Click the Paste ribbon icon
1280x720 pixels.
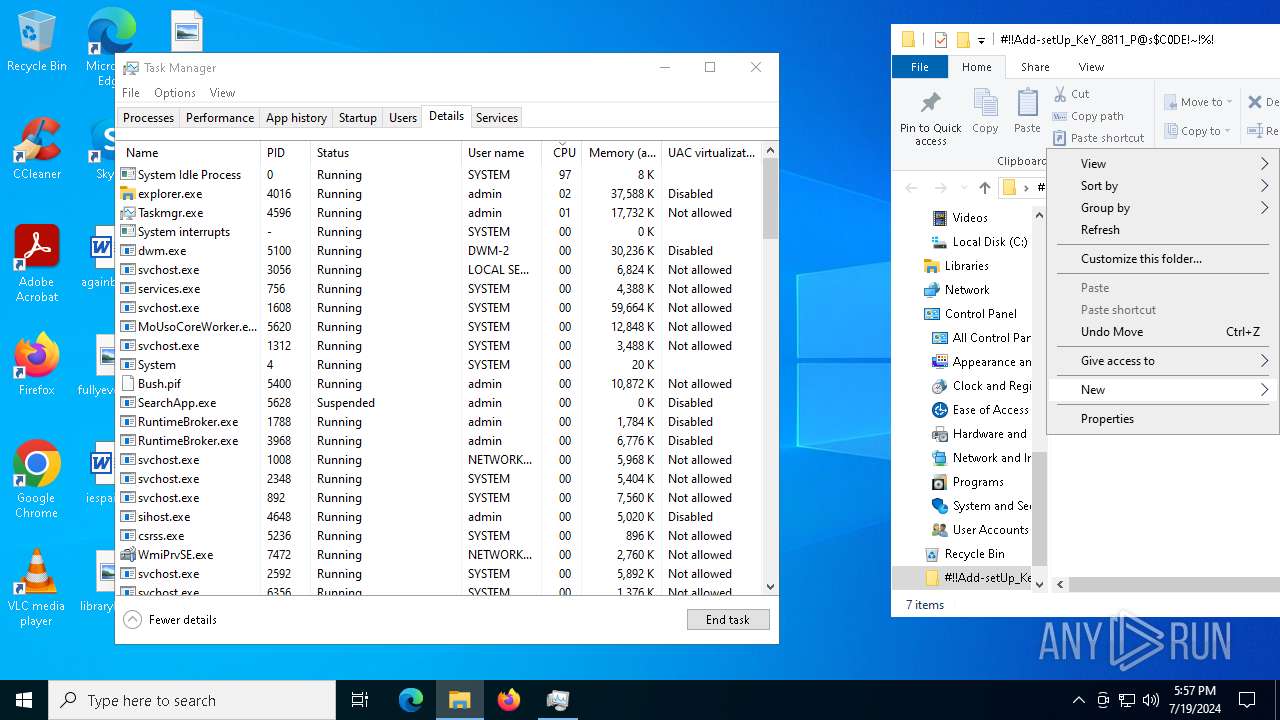(1027, 111)
